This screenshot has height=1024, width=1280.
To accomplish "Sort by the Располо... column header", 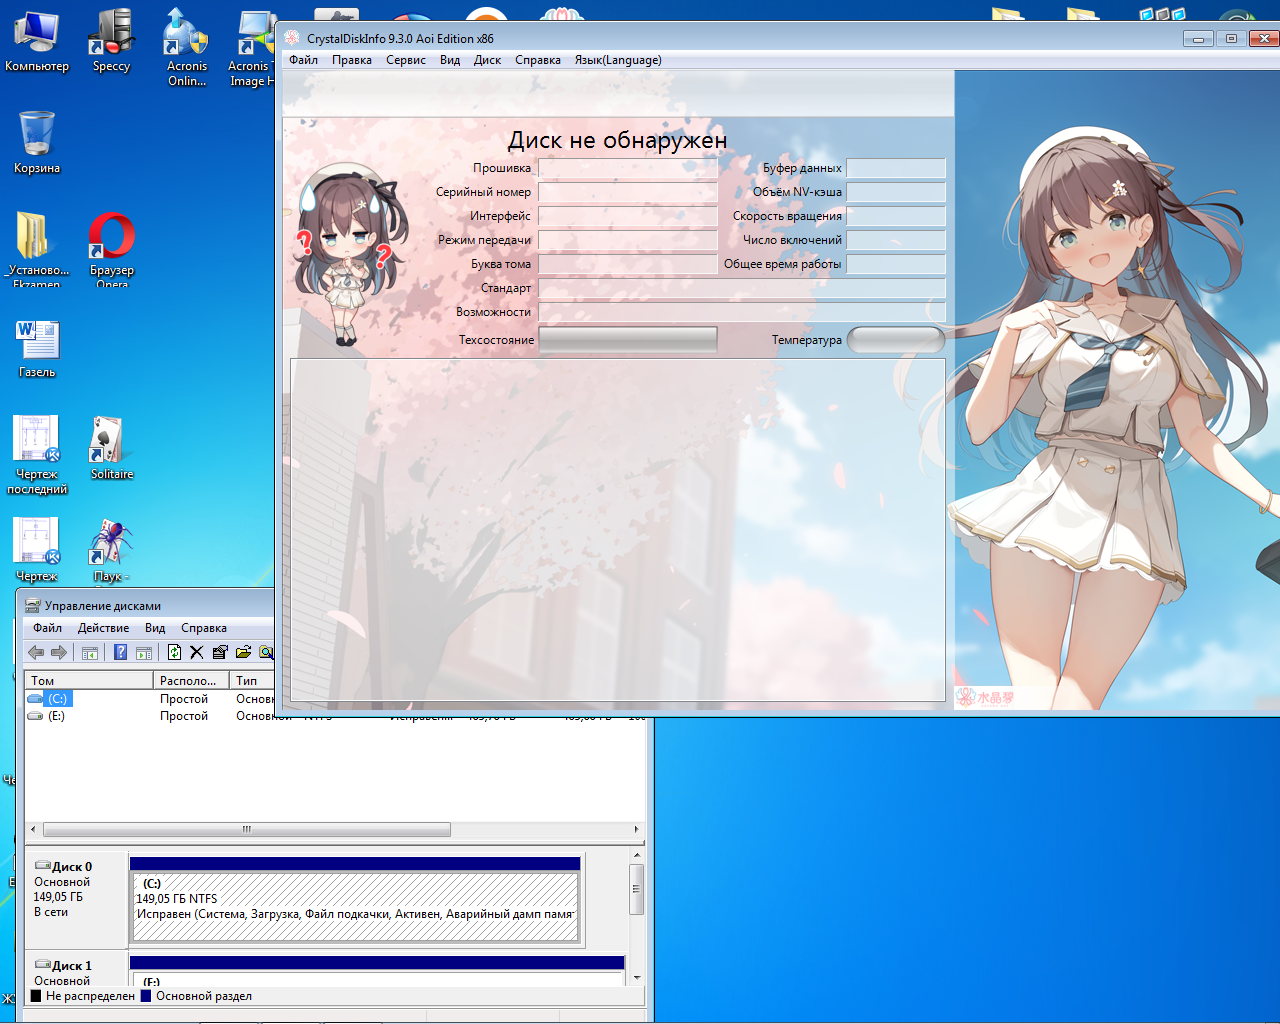I will pos(192,680).
